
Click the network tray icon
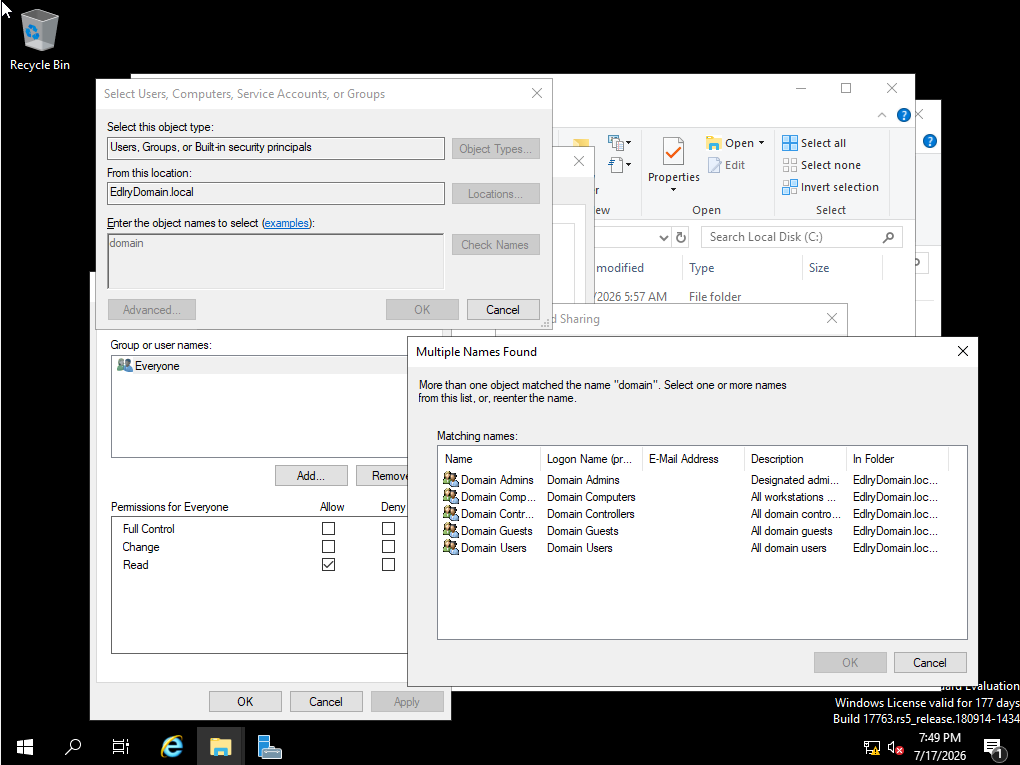click(x=872, y=748)
